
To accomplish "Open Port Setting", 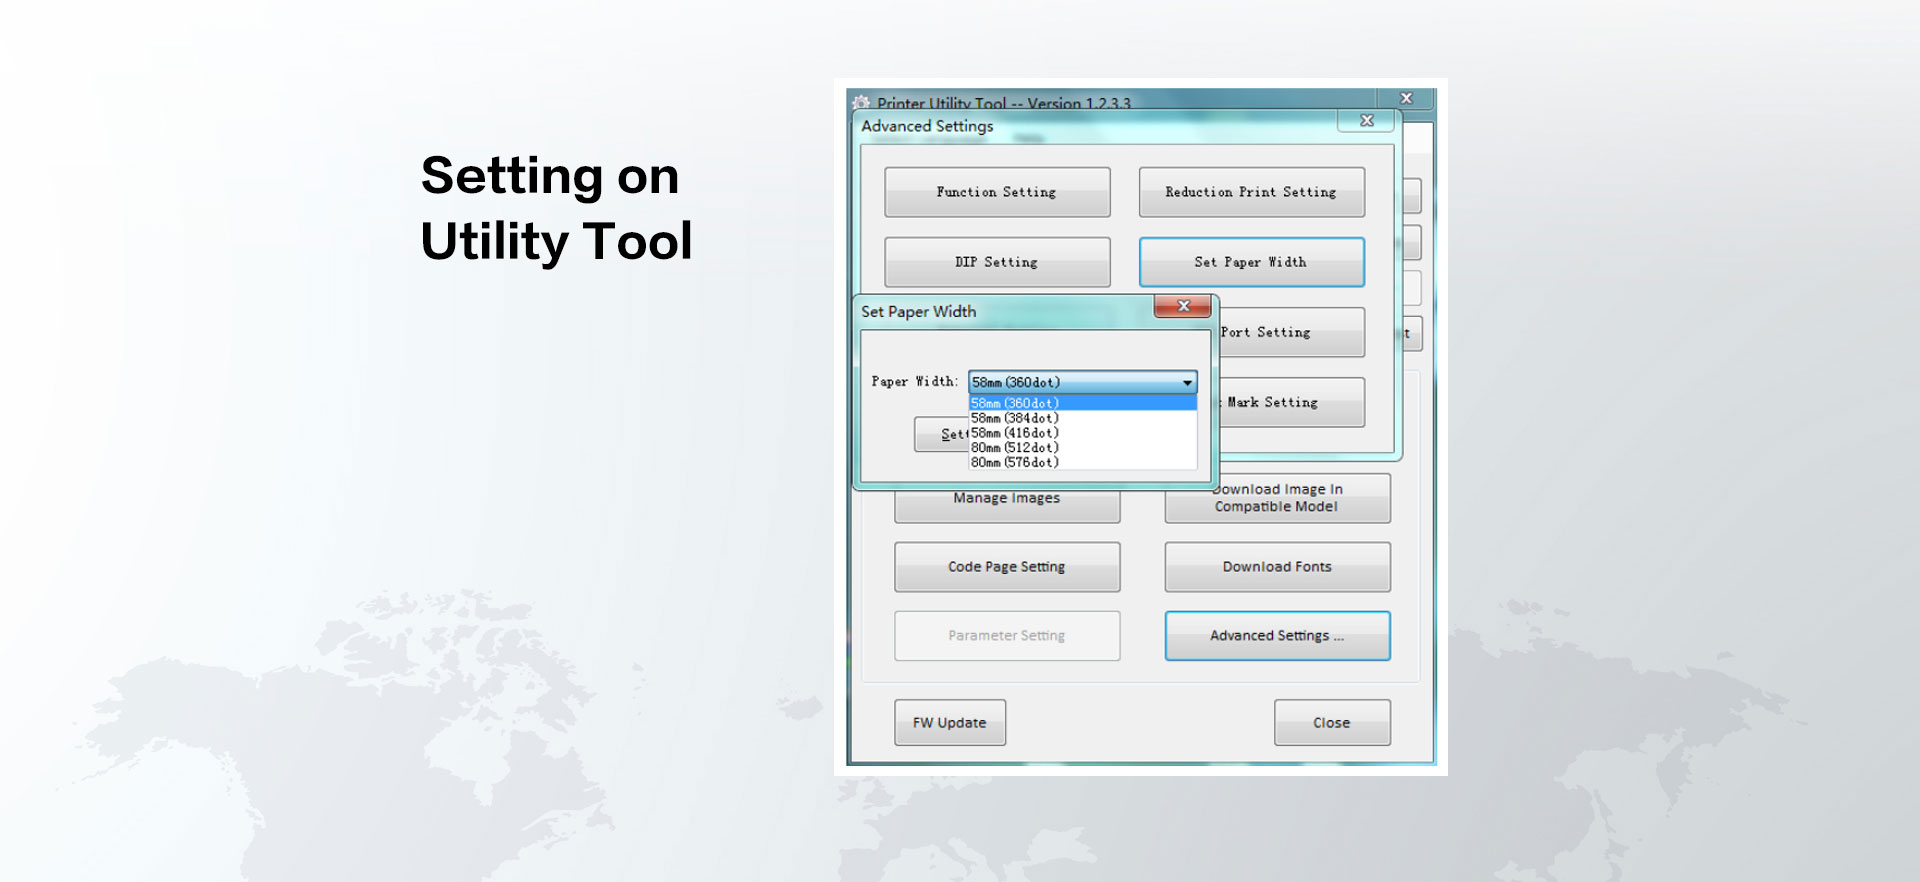I will point(1288,332).
